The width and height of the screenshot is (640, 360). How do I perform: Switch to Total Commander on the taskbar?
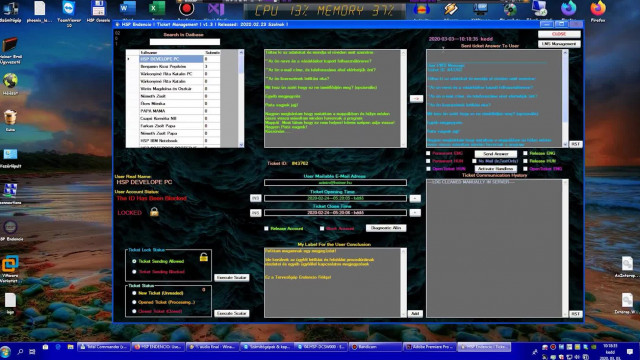click(104, 347)
